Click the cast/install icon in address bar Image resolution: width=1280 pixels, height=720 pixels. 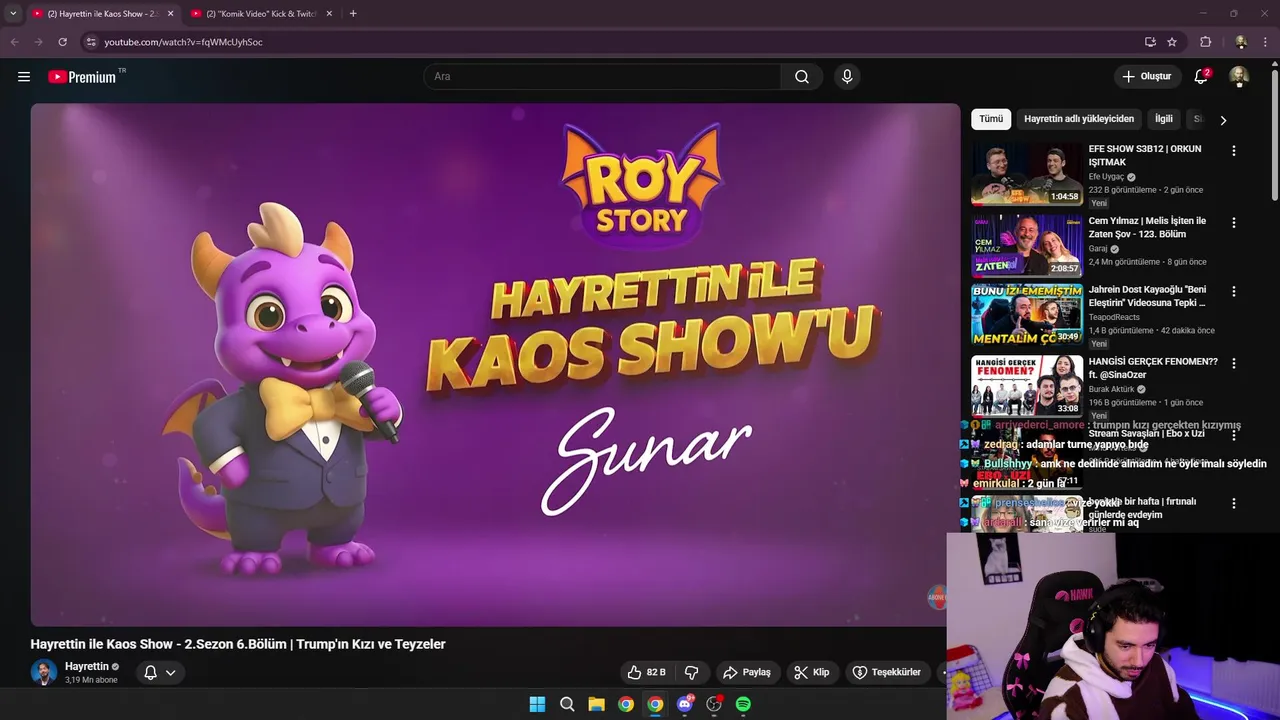click(1150, 42)
